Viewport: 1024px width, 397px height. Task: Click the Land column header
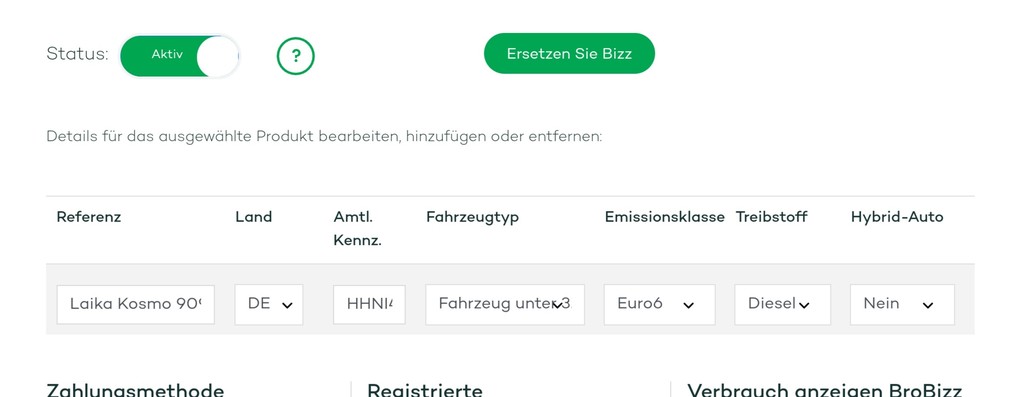pyautogui.click(x=253, y=217)
